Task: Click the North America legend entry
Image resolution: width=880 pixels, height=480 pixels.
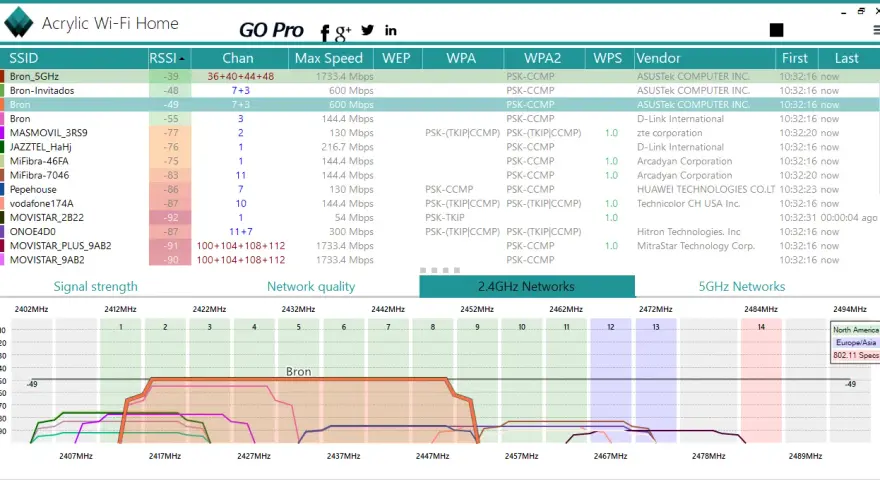Action: [x=855, y=330]
